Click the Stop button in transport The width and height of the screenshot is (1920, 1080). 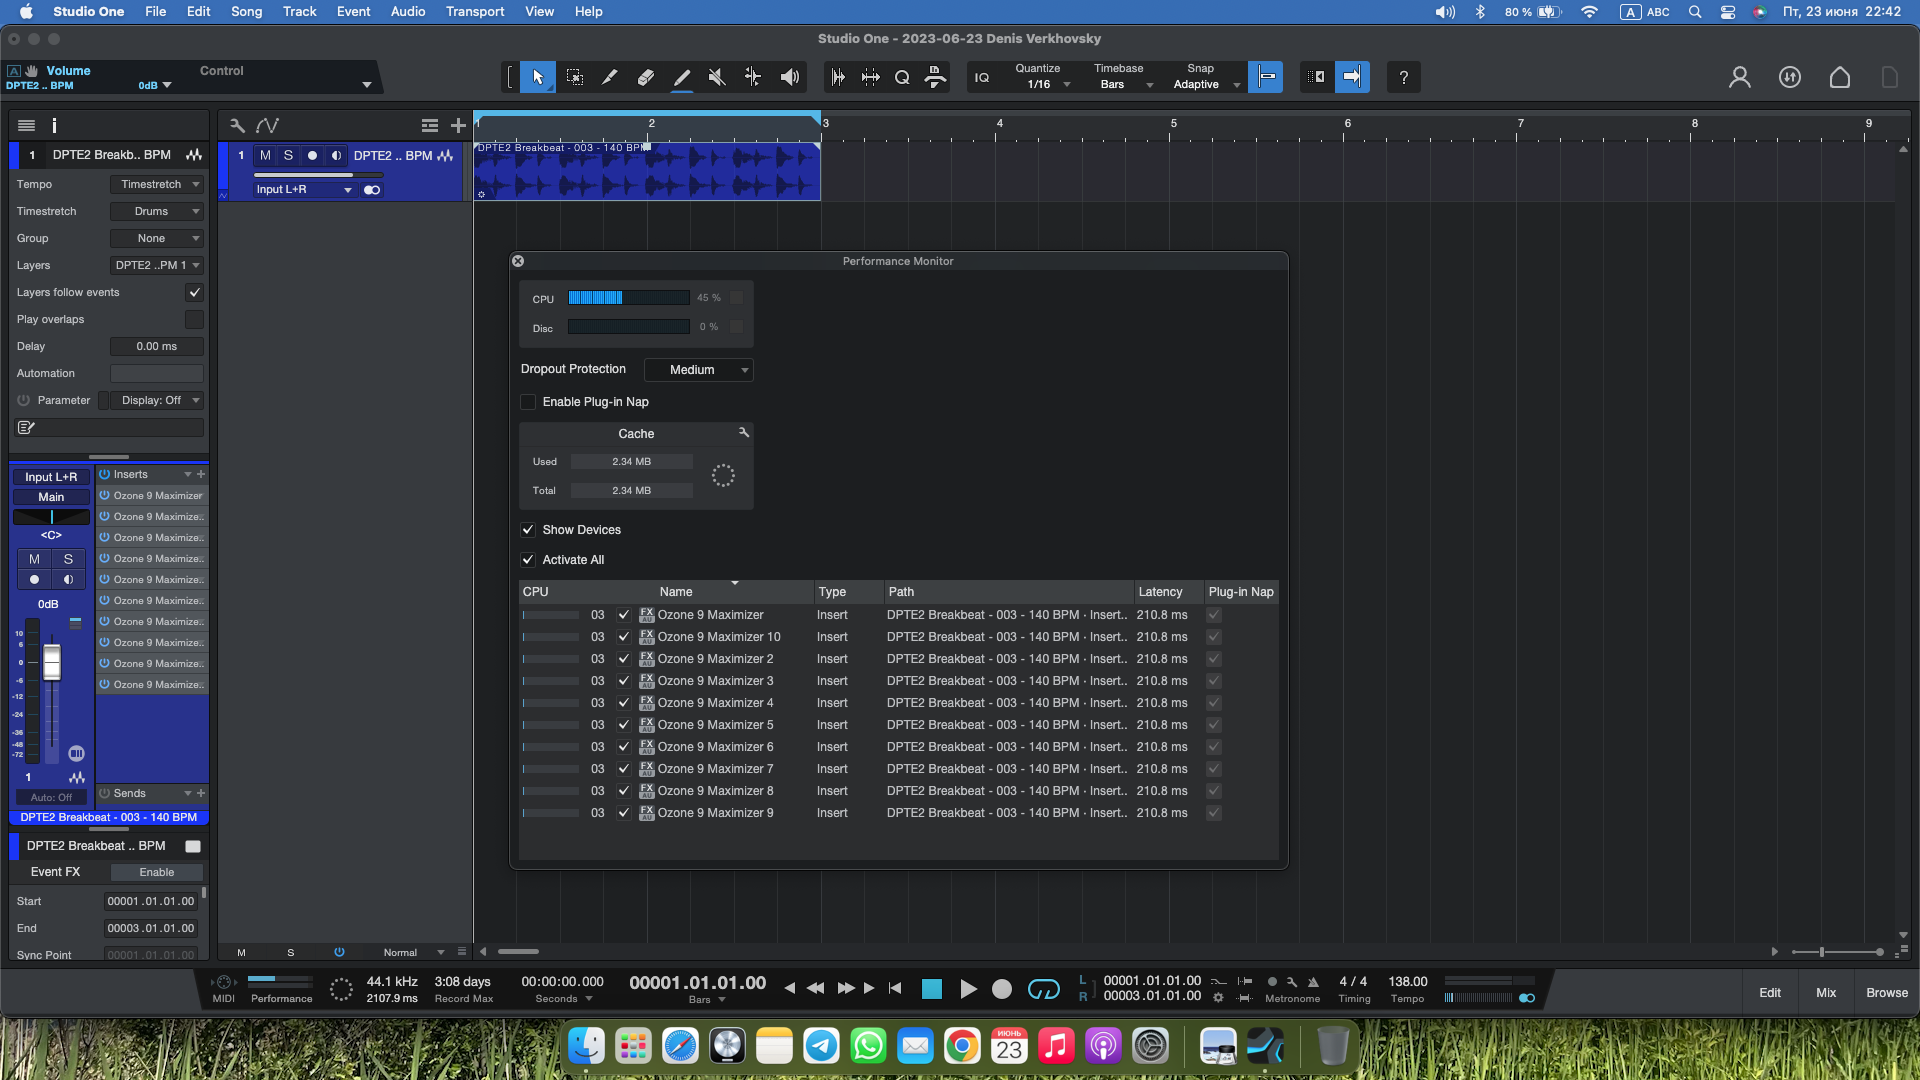point(932,989)
